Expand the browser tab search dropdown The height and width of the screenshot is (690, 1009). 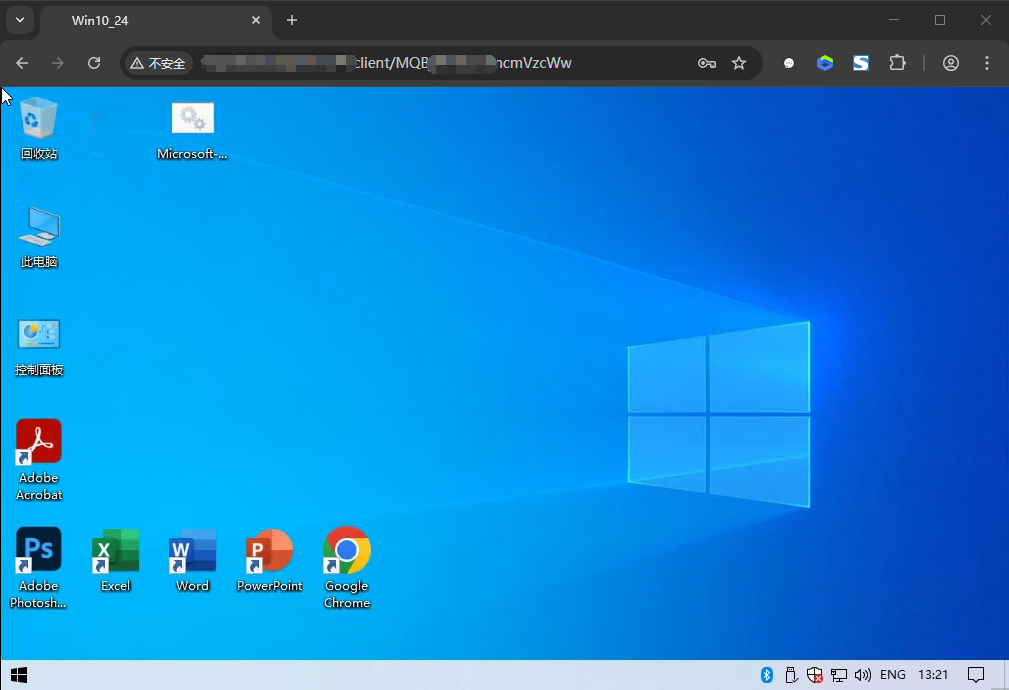[19, 20]
